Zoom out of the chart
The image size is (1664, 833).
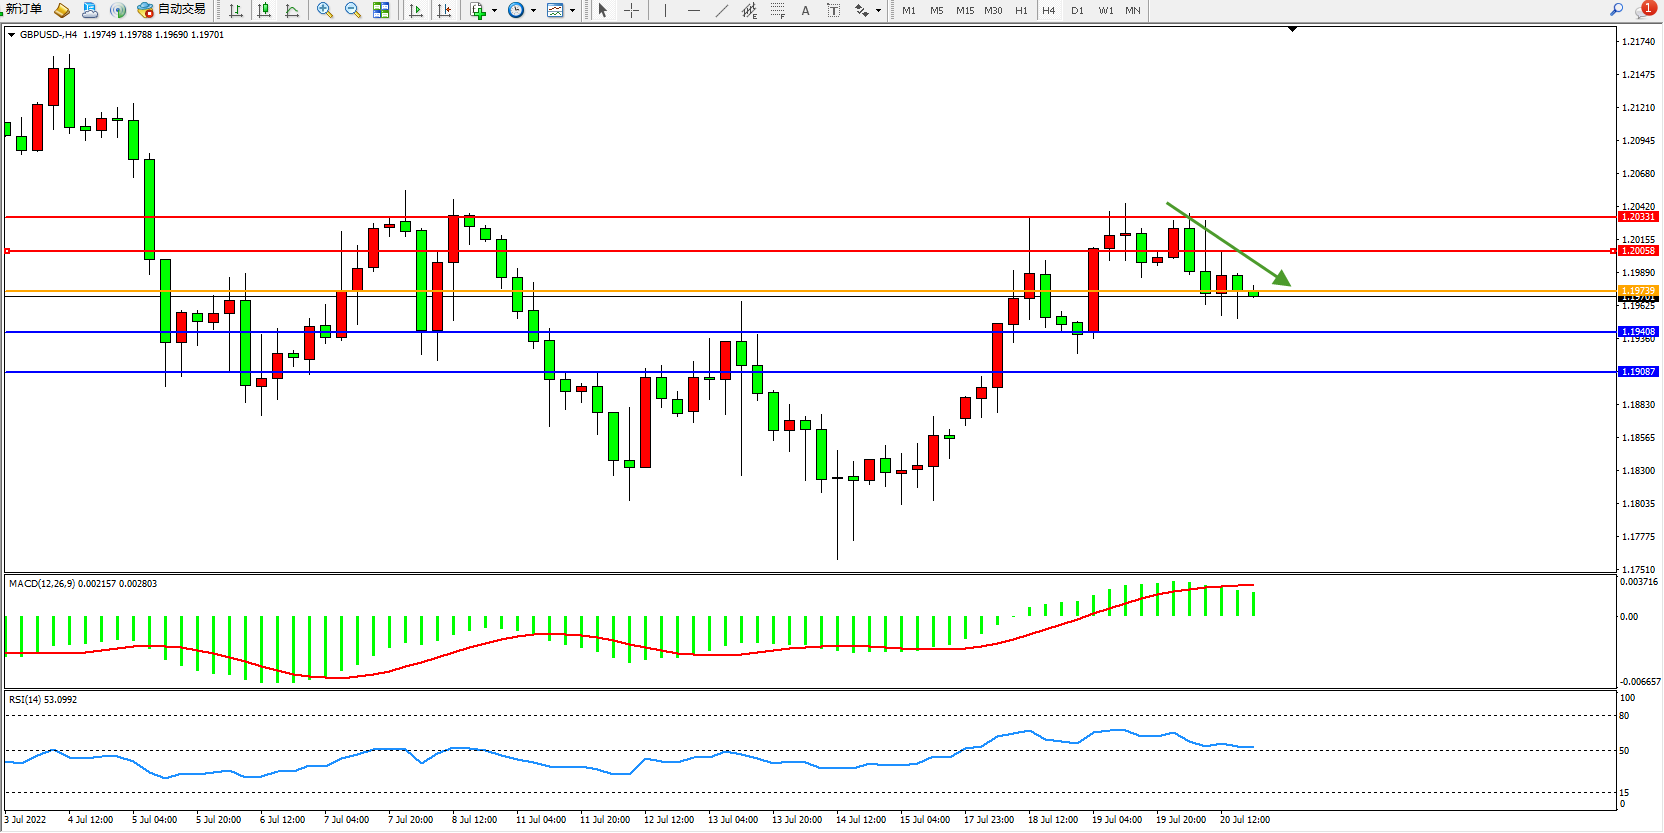coord(352,10)
